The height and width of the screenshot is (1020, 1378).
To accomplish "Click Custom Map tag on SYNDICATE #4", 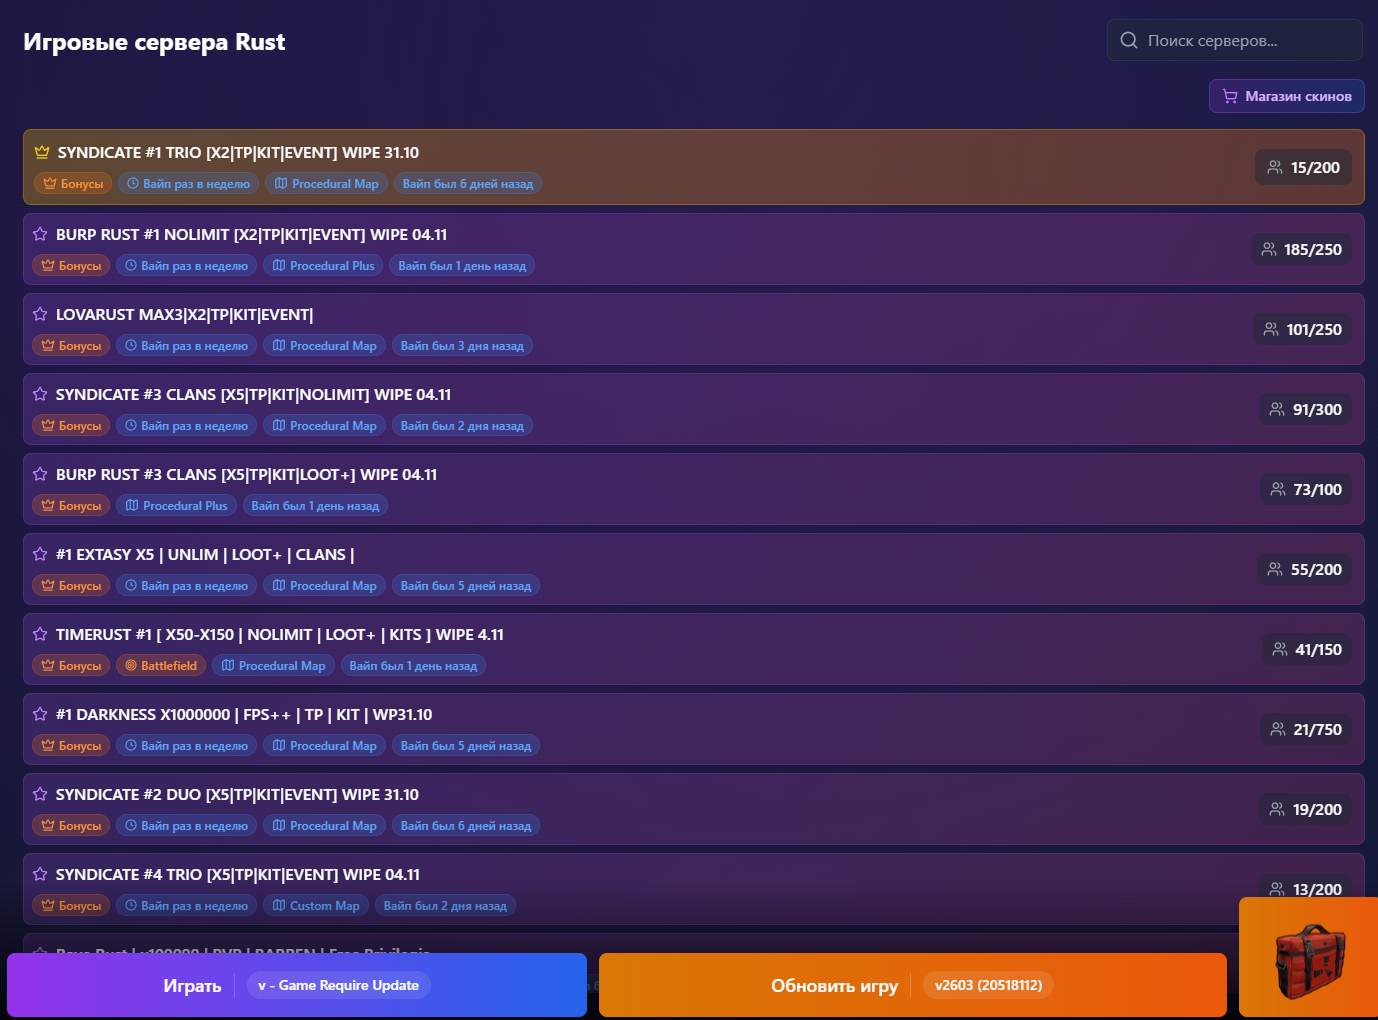I will (316, 906).
